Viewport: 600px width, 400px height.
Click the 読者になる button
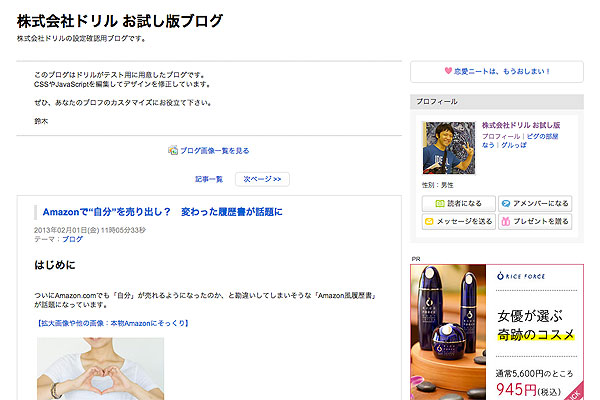(x=459, y=203)
